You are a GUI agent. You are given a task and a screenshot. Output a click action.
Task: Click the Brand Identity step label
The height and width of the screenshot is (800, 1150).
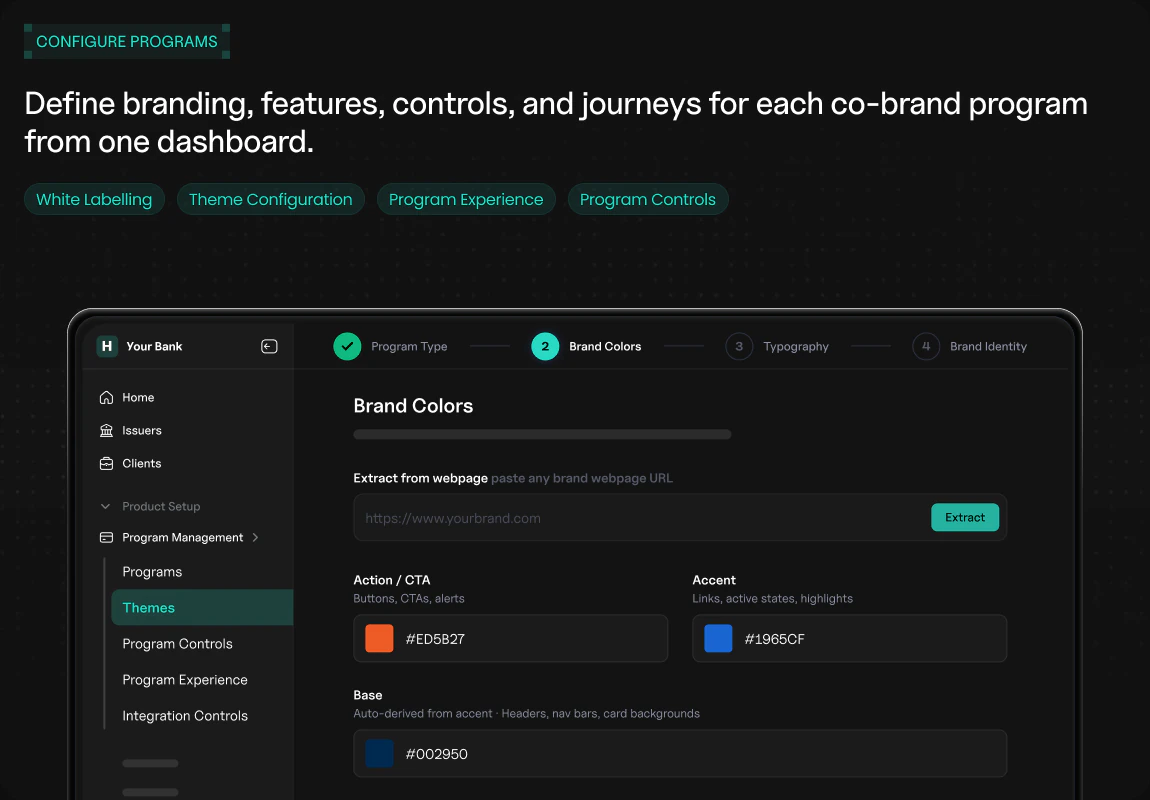[988, 346]
